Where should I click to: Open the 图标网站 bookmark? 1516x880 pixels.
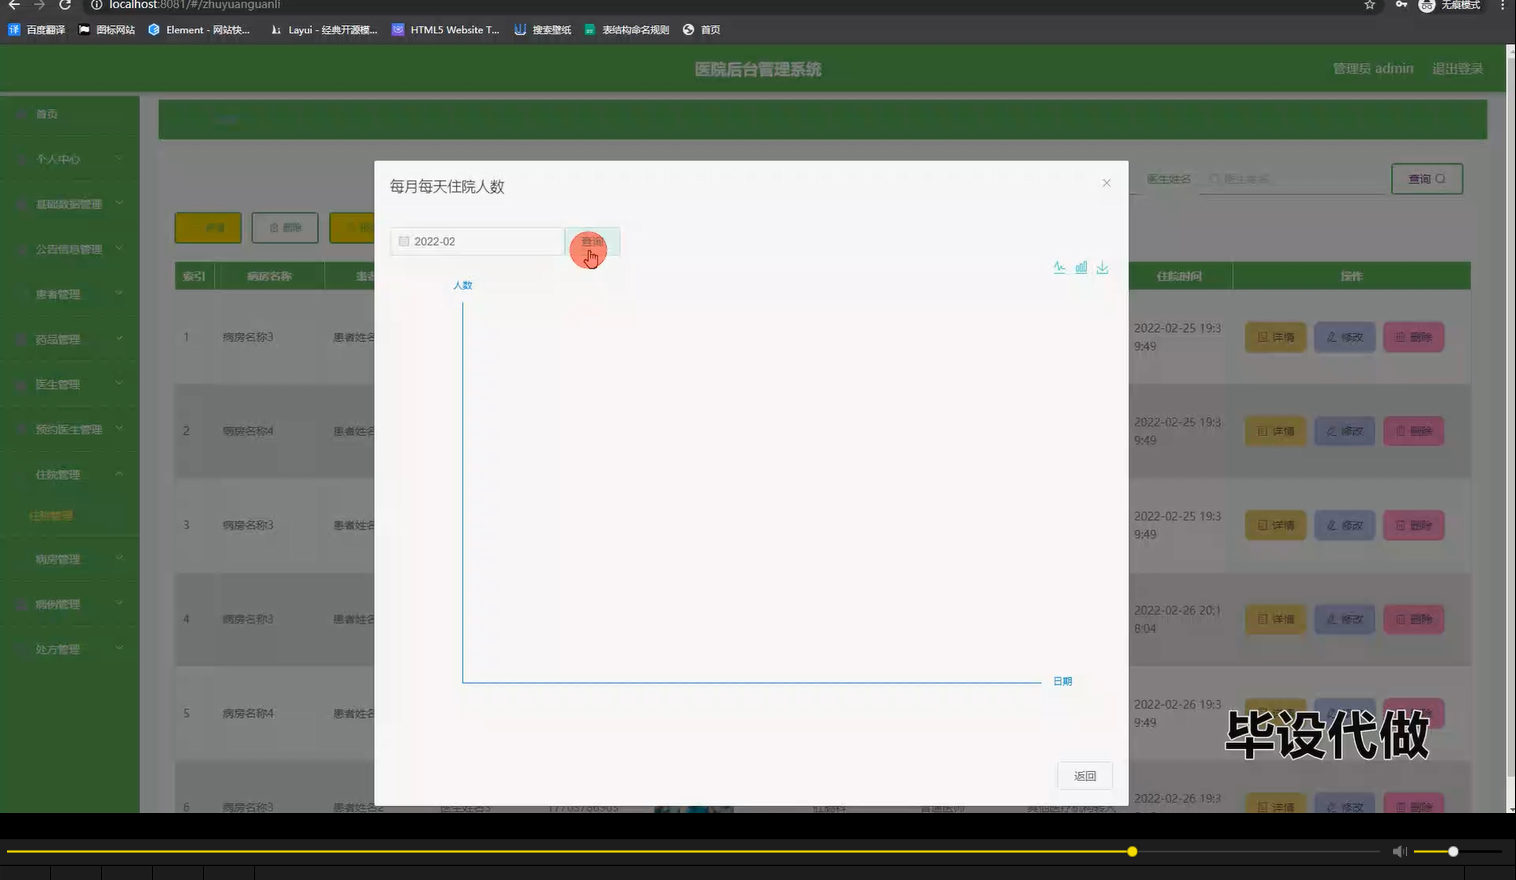pyautogui.click(x=107, y=30)
